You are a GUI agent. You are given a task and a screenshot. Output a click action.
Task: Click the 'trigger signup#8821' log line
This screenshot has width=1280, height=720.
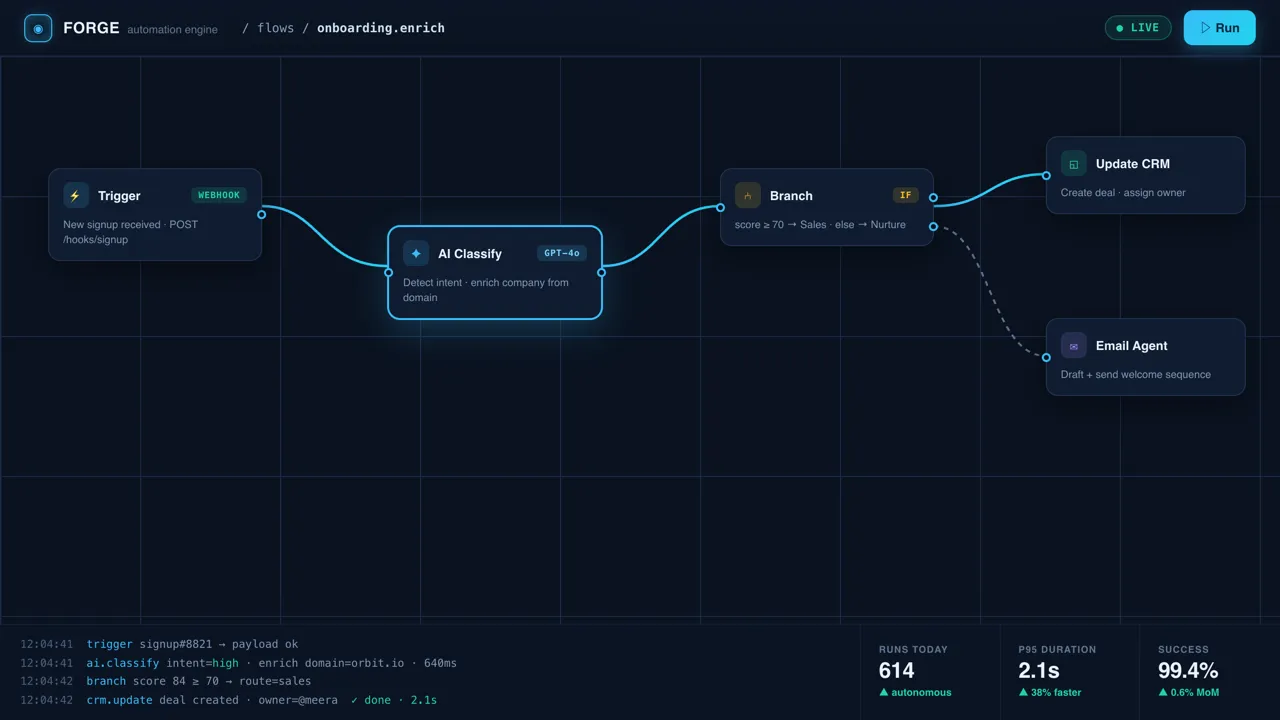(159, 644)
